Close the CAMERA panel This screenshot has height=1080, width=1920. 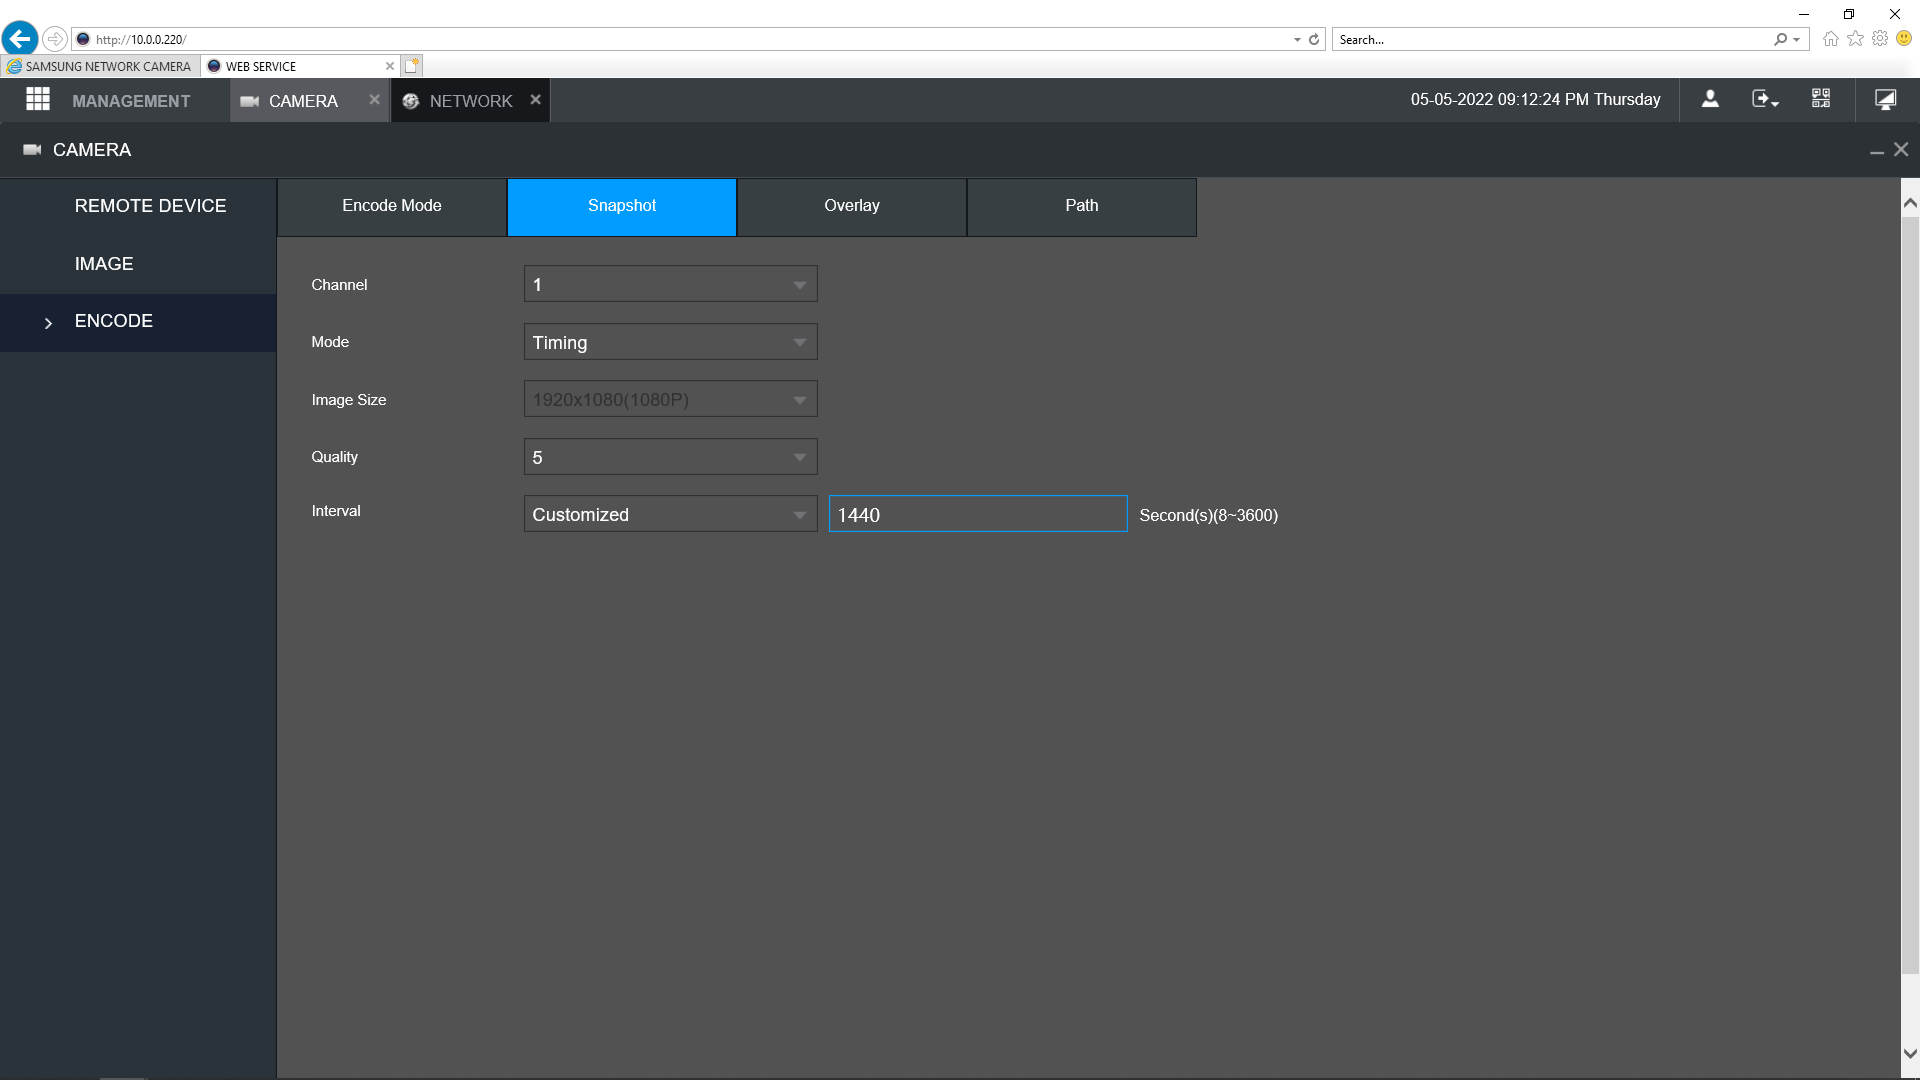[1901, 149]
